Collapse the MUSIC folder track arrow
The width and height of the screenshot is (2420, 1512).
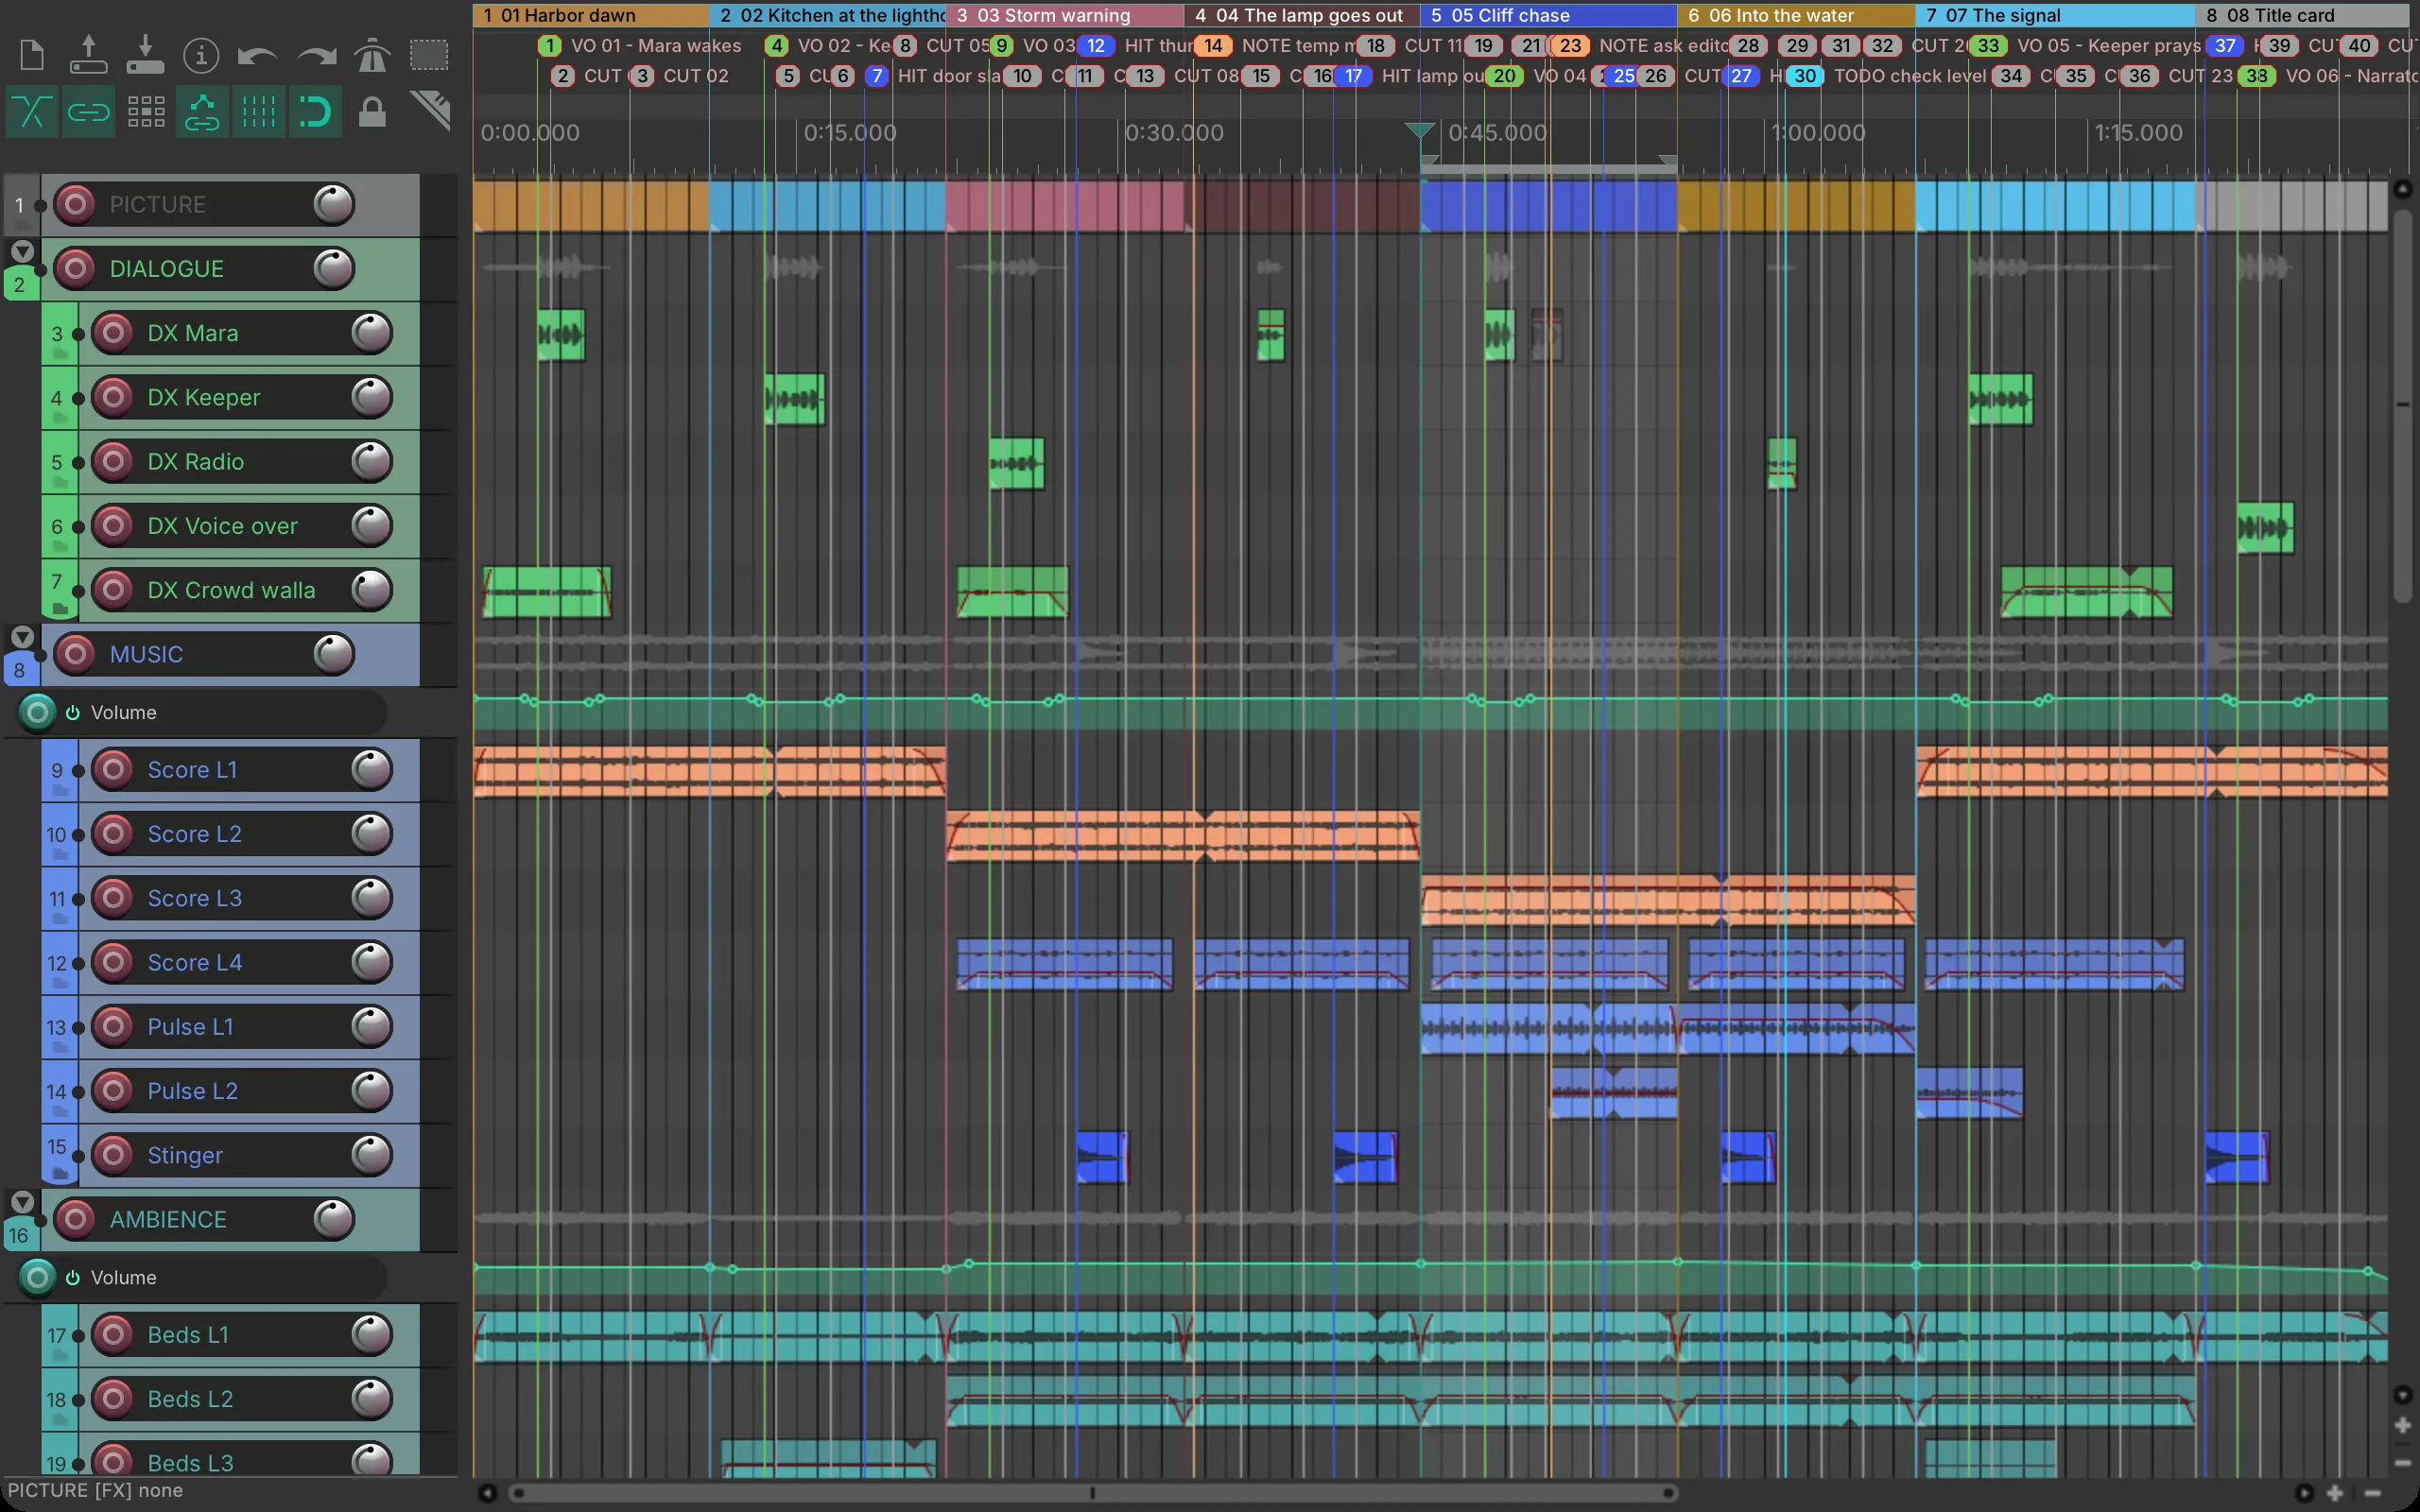pos(22,637)
